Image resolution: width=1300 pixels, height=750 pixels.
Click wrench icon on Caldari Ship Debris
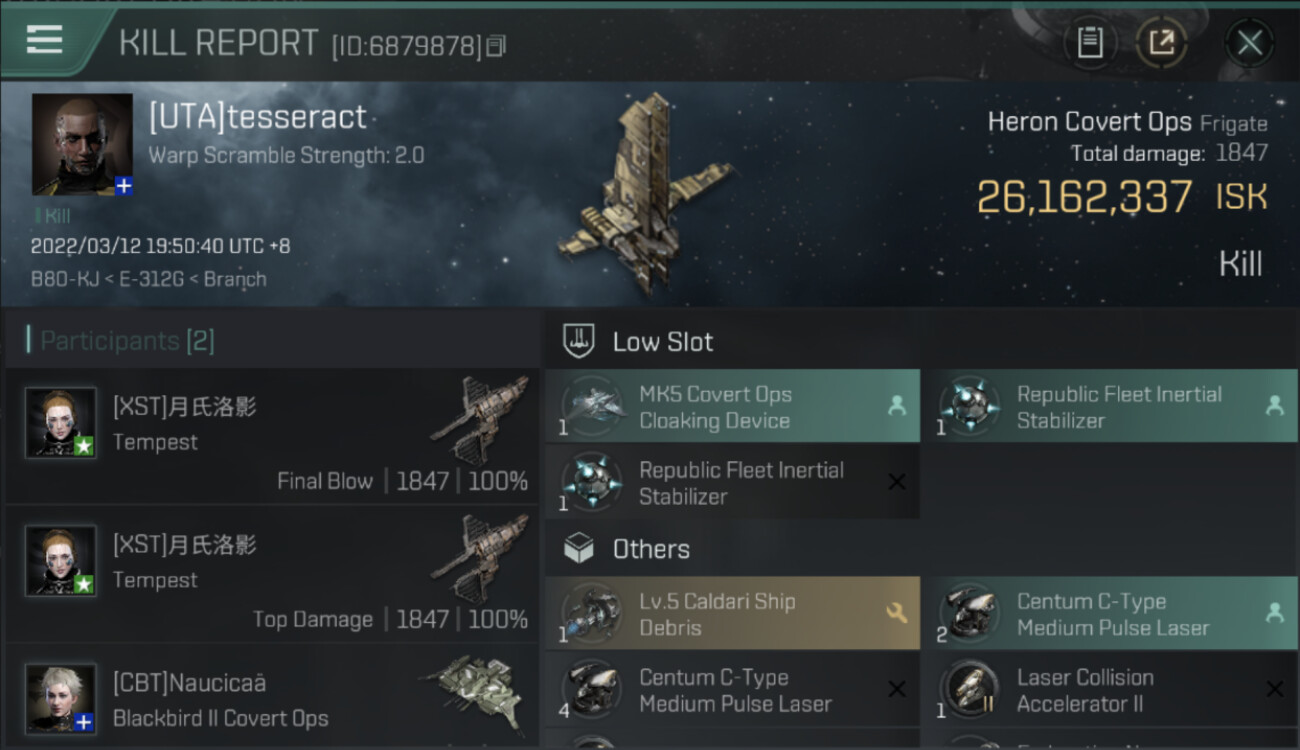(896, 613)
